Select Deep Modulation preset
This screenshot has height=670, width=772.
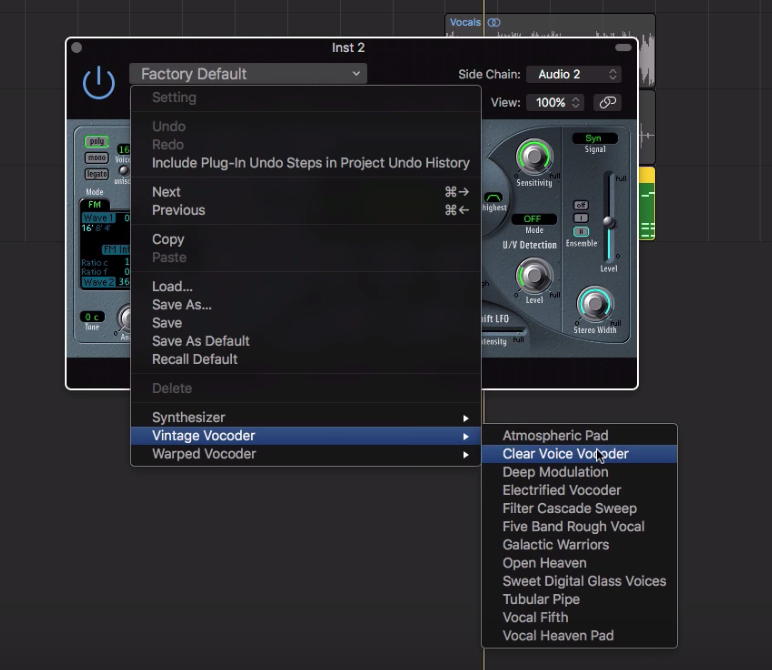pos(579,472)
